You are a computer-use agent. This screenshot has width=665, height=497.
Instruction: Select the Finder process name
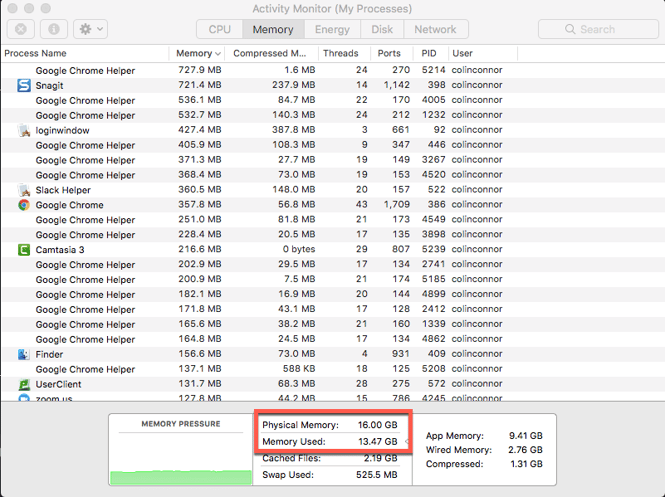(x=49, y=354)
